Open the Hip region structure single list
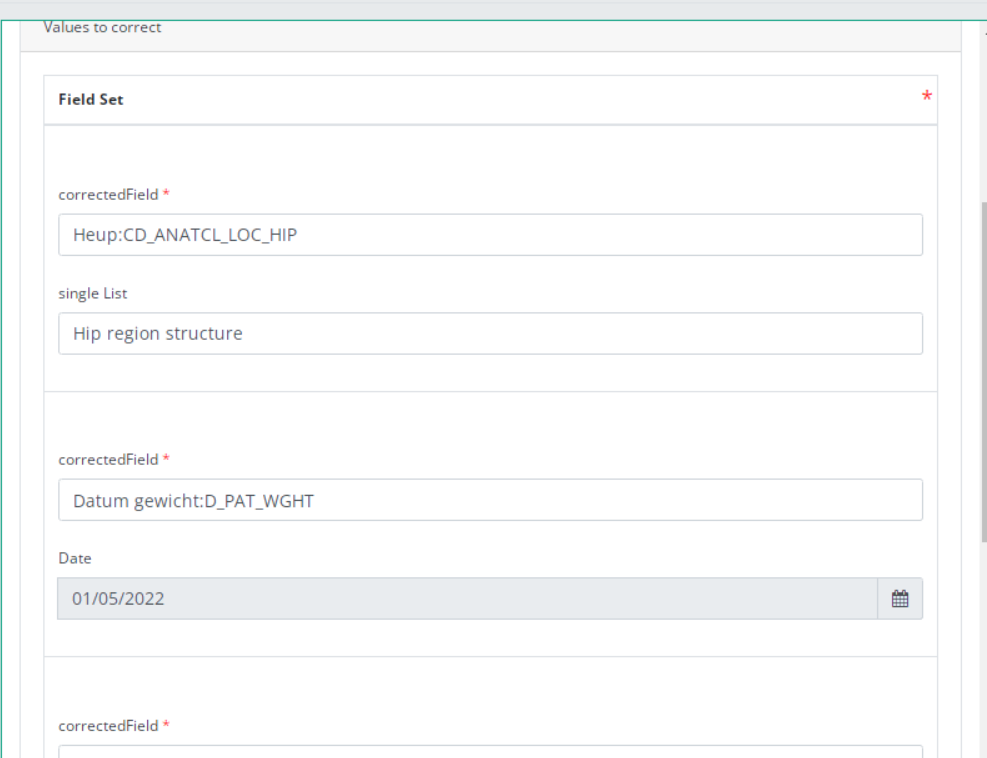Viewport: 987px width, 758px height. (490, 333)
